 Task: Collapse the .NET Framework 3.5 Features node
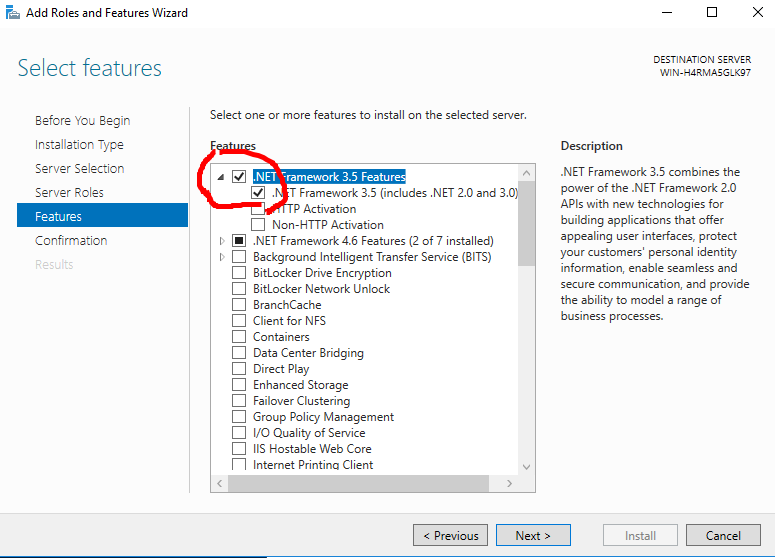[221, 177]
